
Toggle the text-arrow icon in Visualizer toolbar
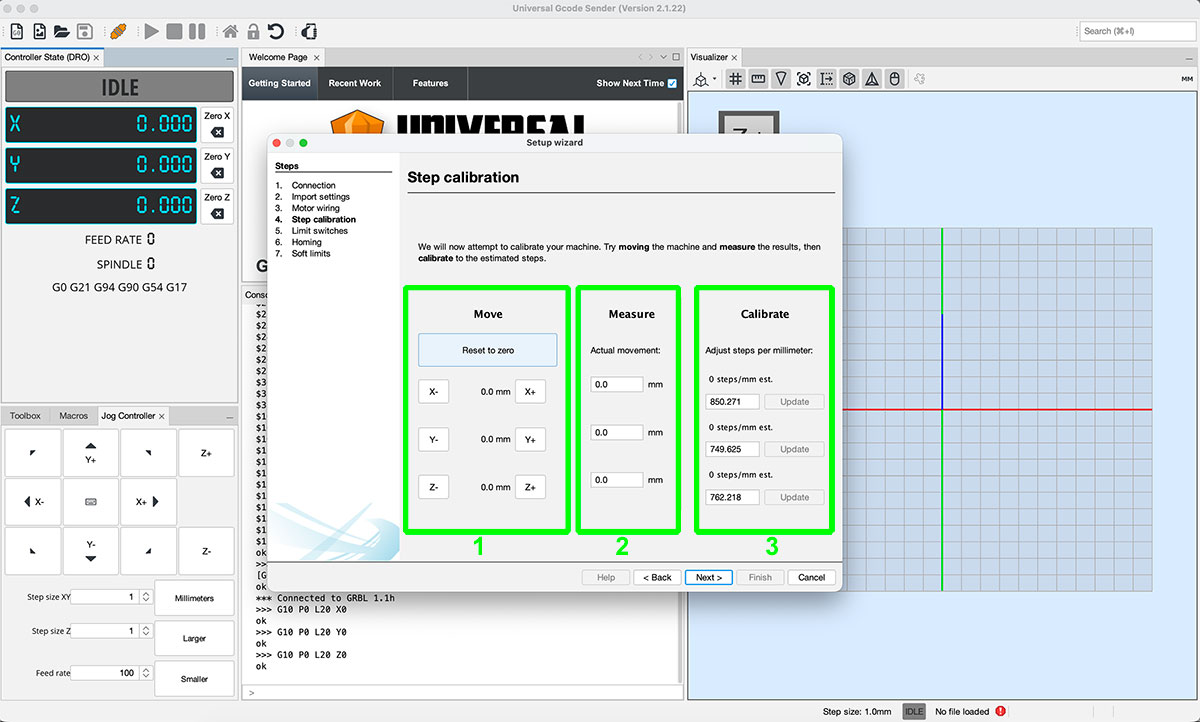[x=827, y=79]
